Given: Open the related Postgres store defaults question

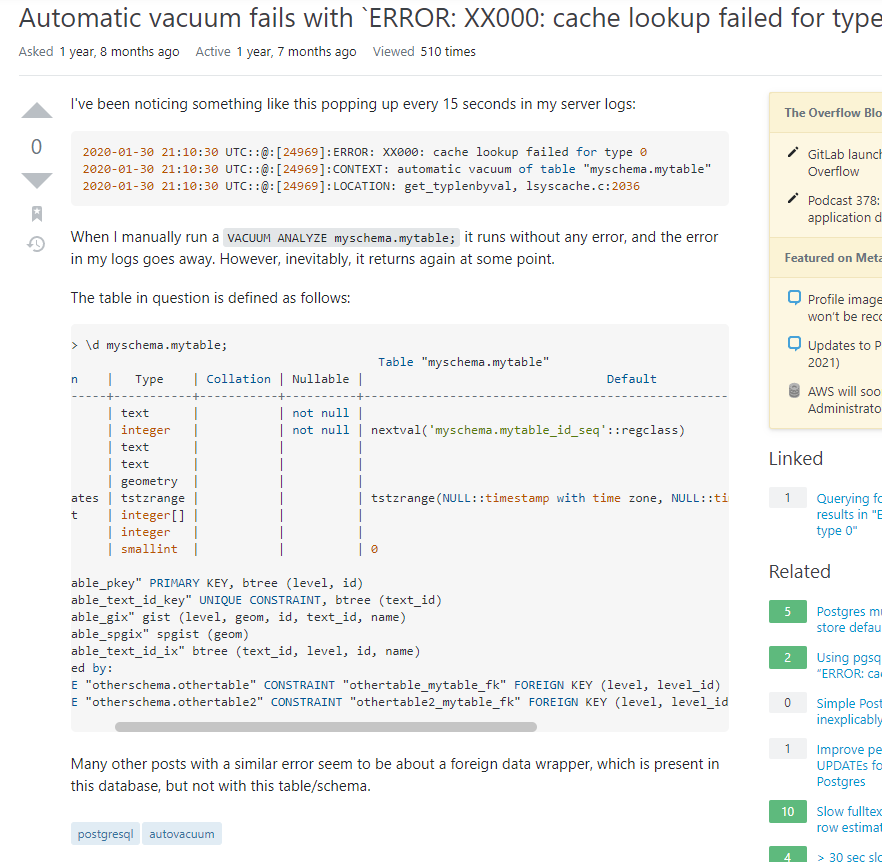Looking at the screenshot, I should [848, 618].
